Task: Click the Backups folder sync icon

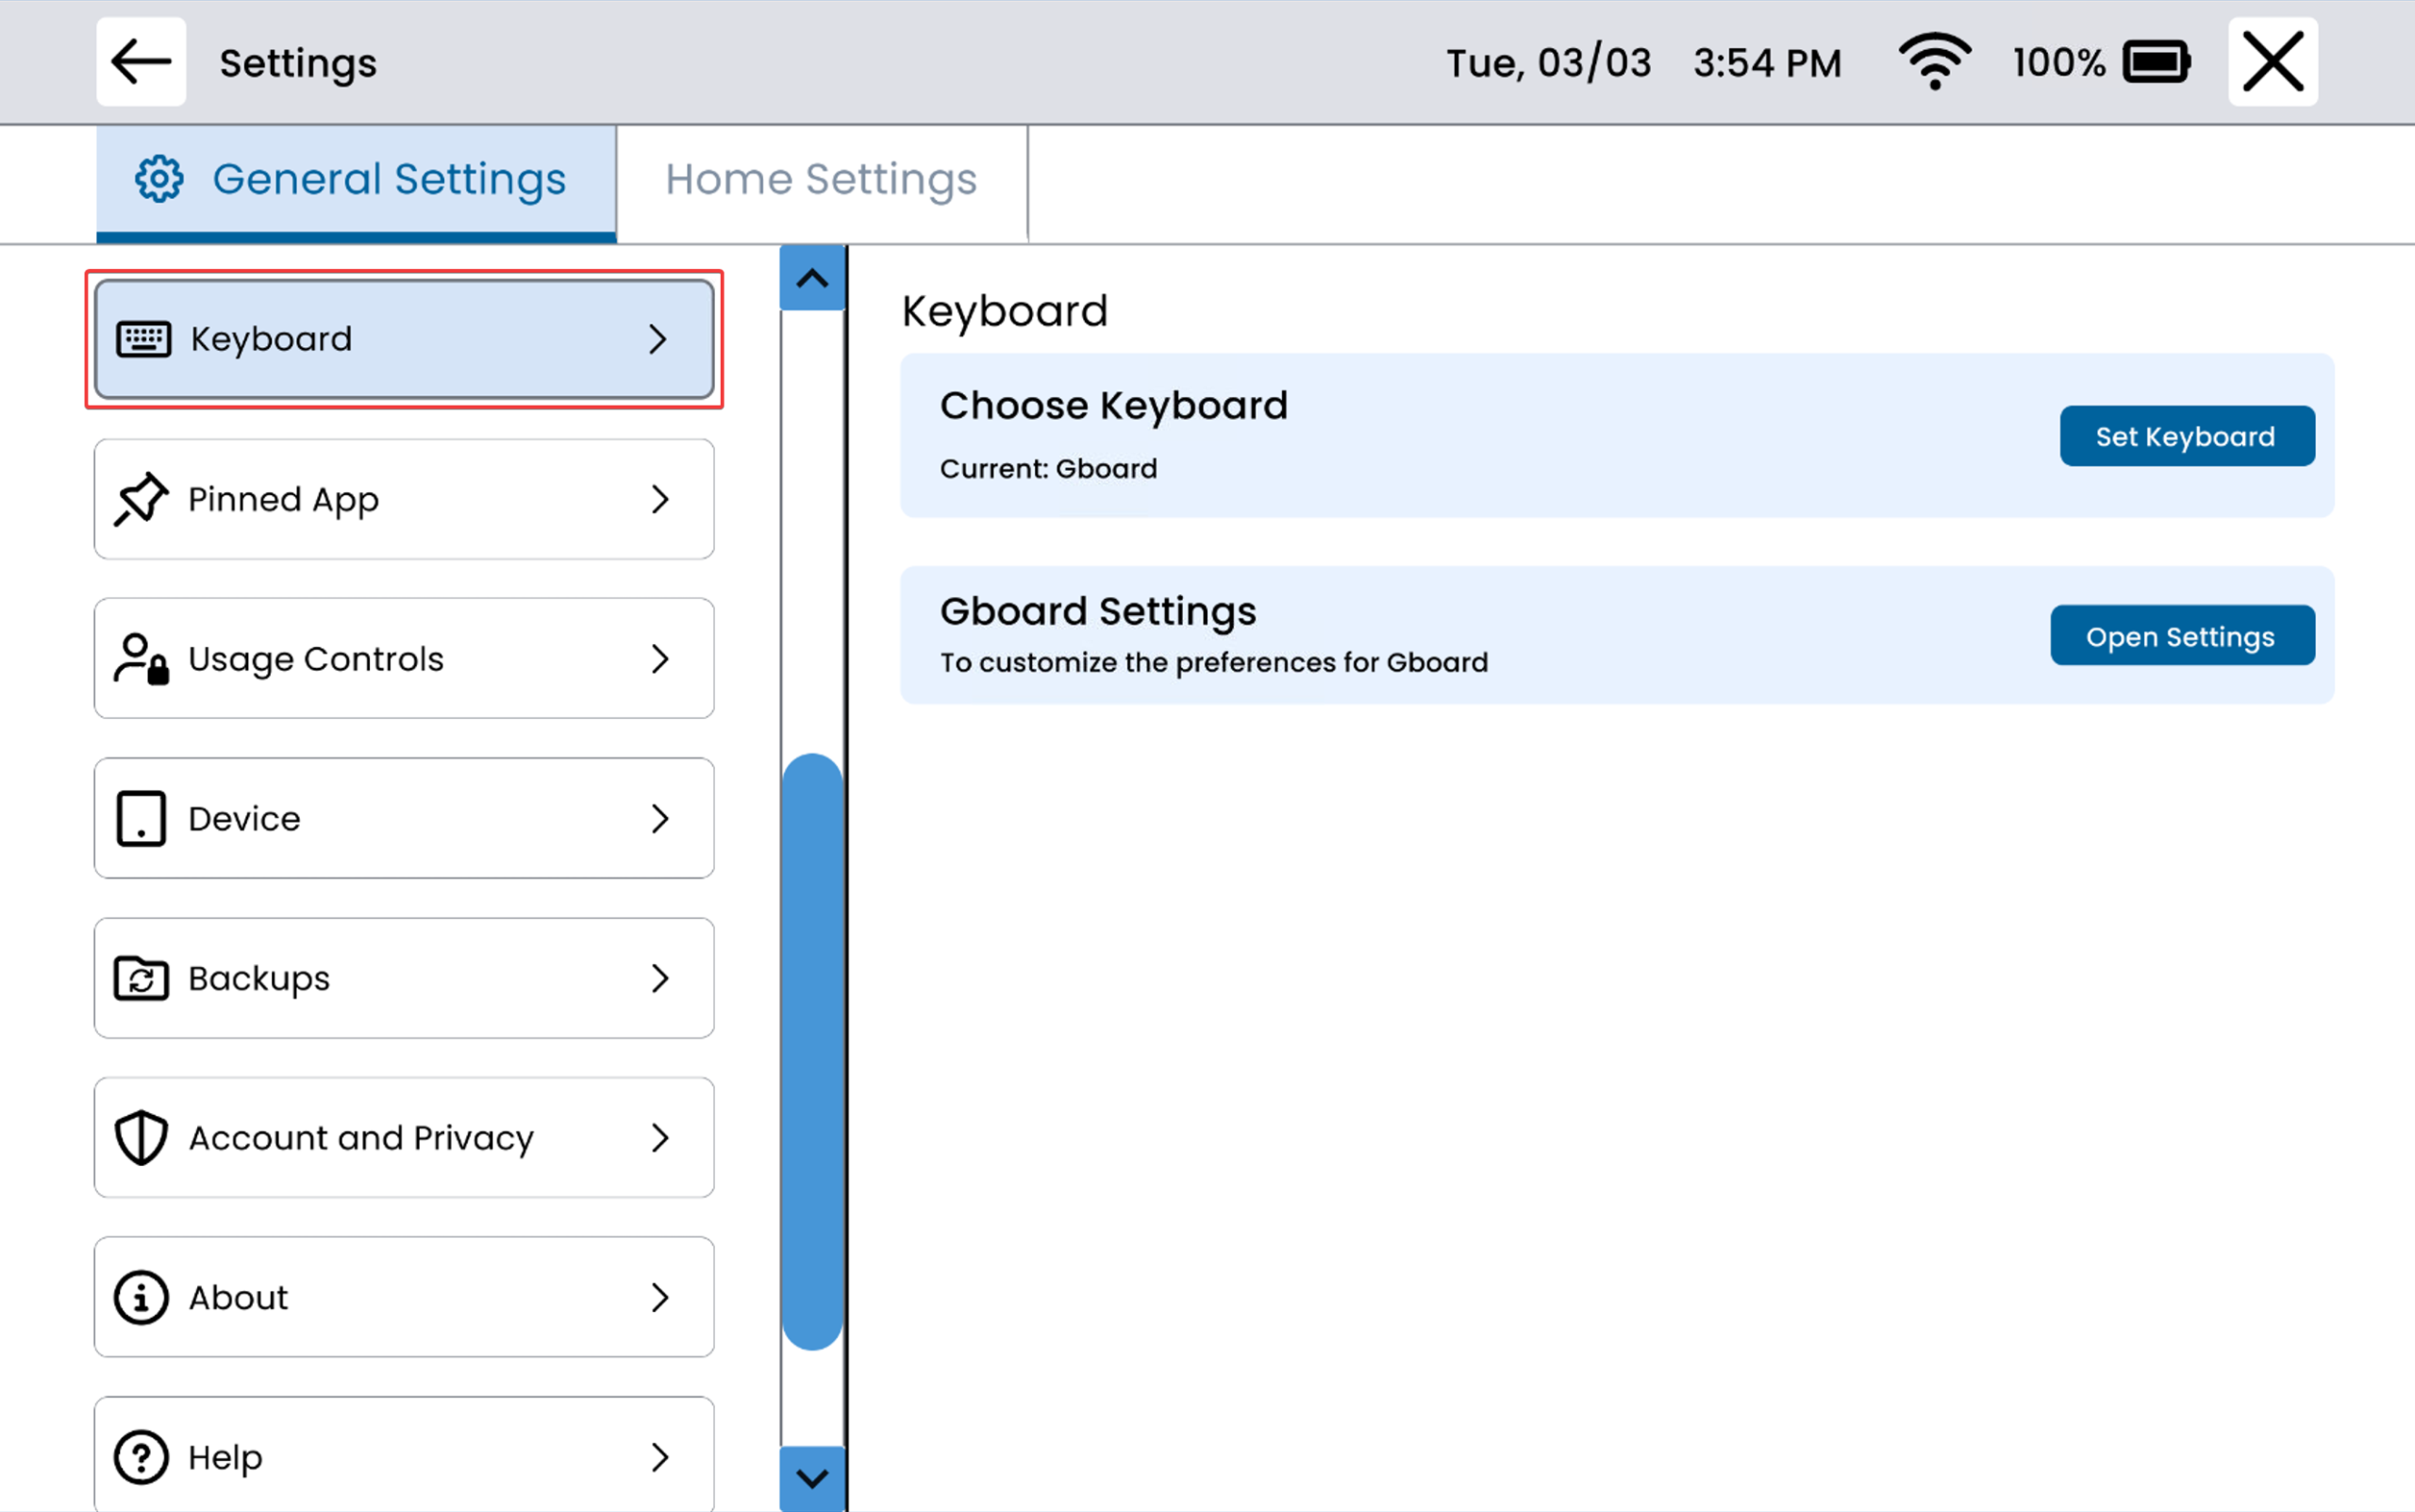Action: [x=140, y=978]
